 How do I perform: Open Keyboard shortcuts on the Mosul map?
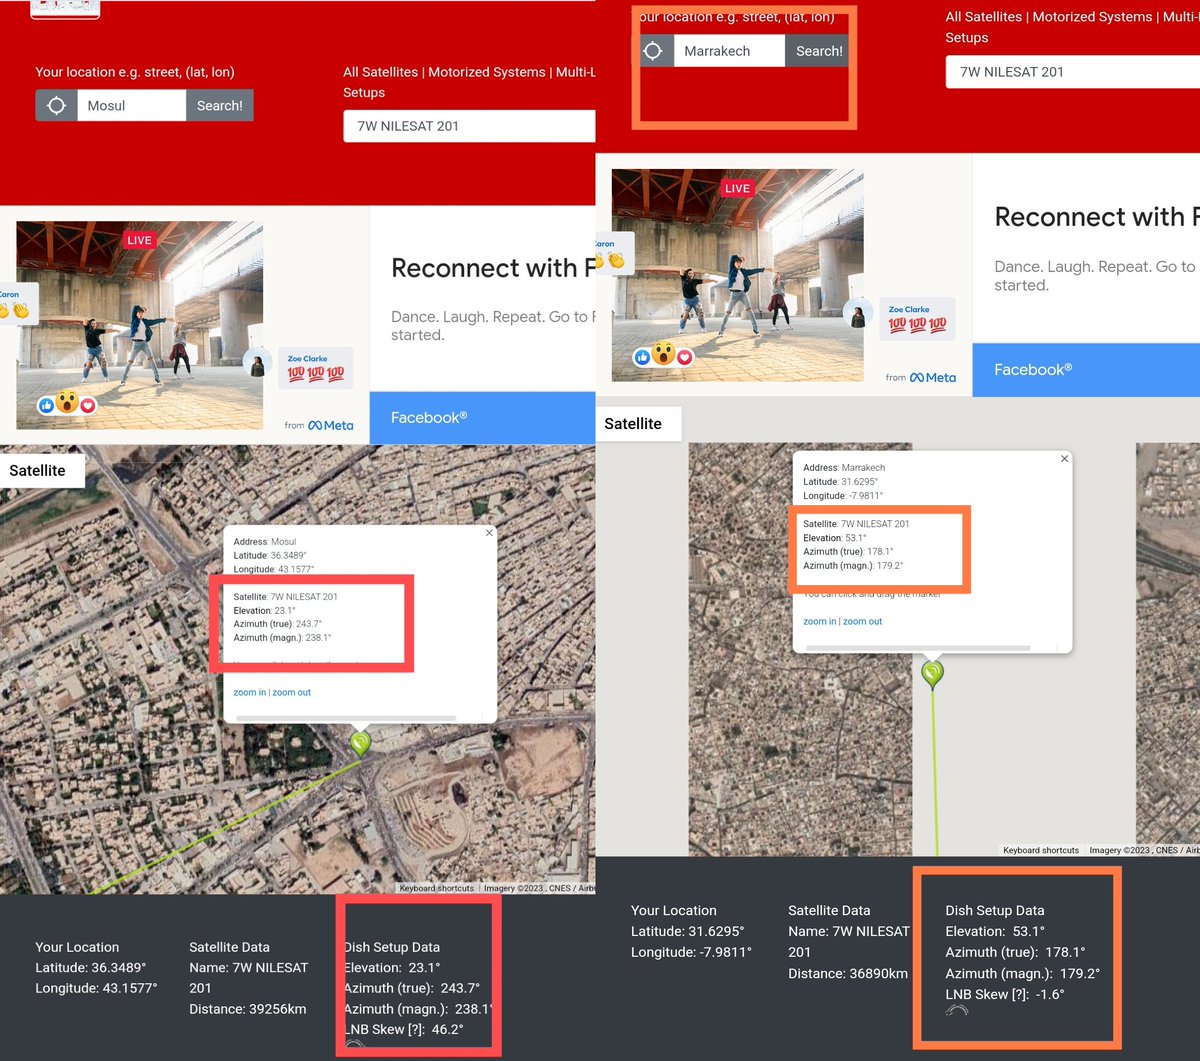coord(437,888)
